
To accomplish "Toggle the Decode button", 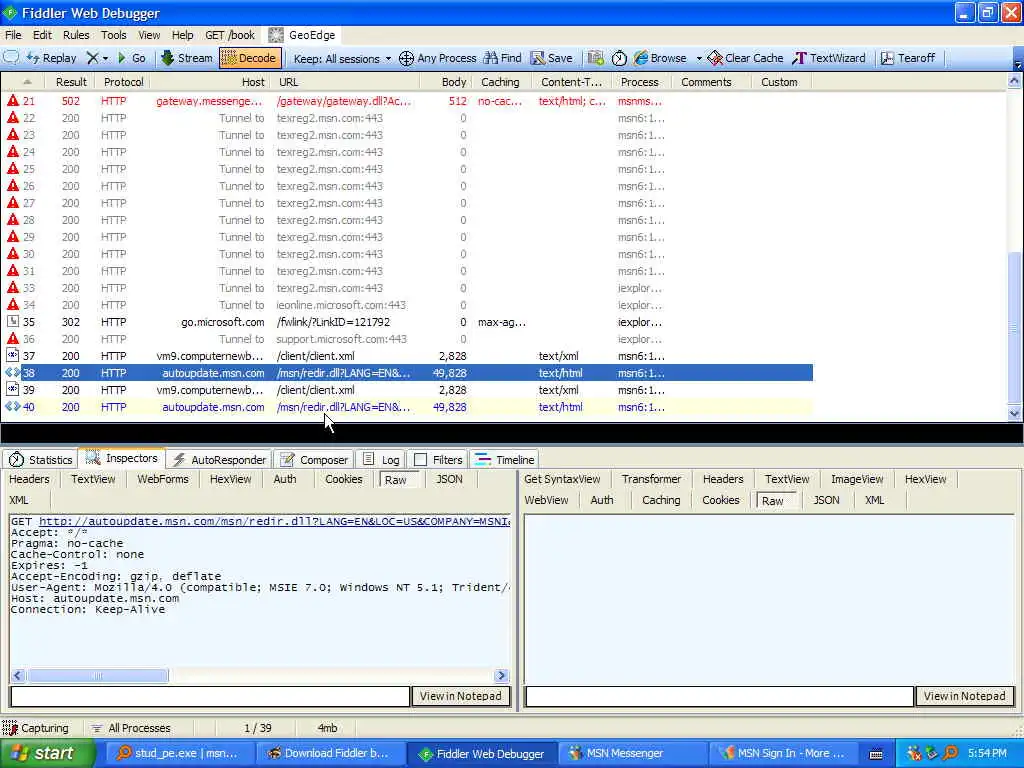I will (x=249, y=58).
